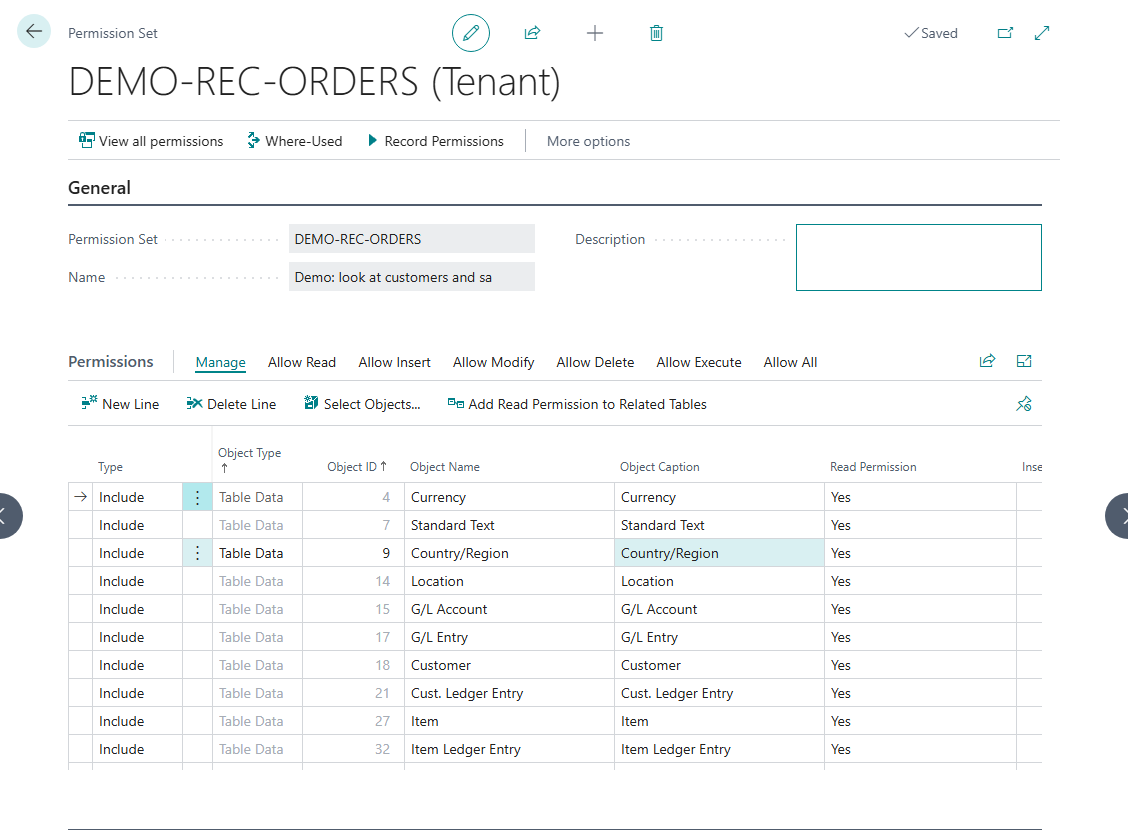This screenshot has width=1128, height=830.
Task: Click Object Name cell 'Standard Text'
Action: [x=509, y=525]
